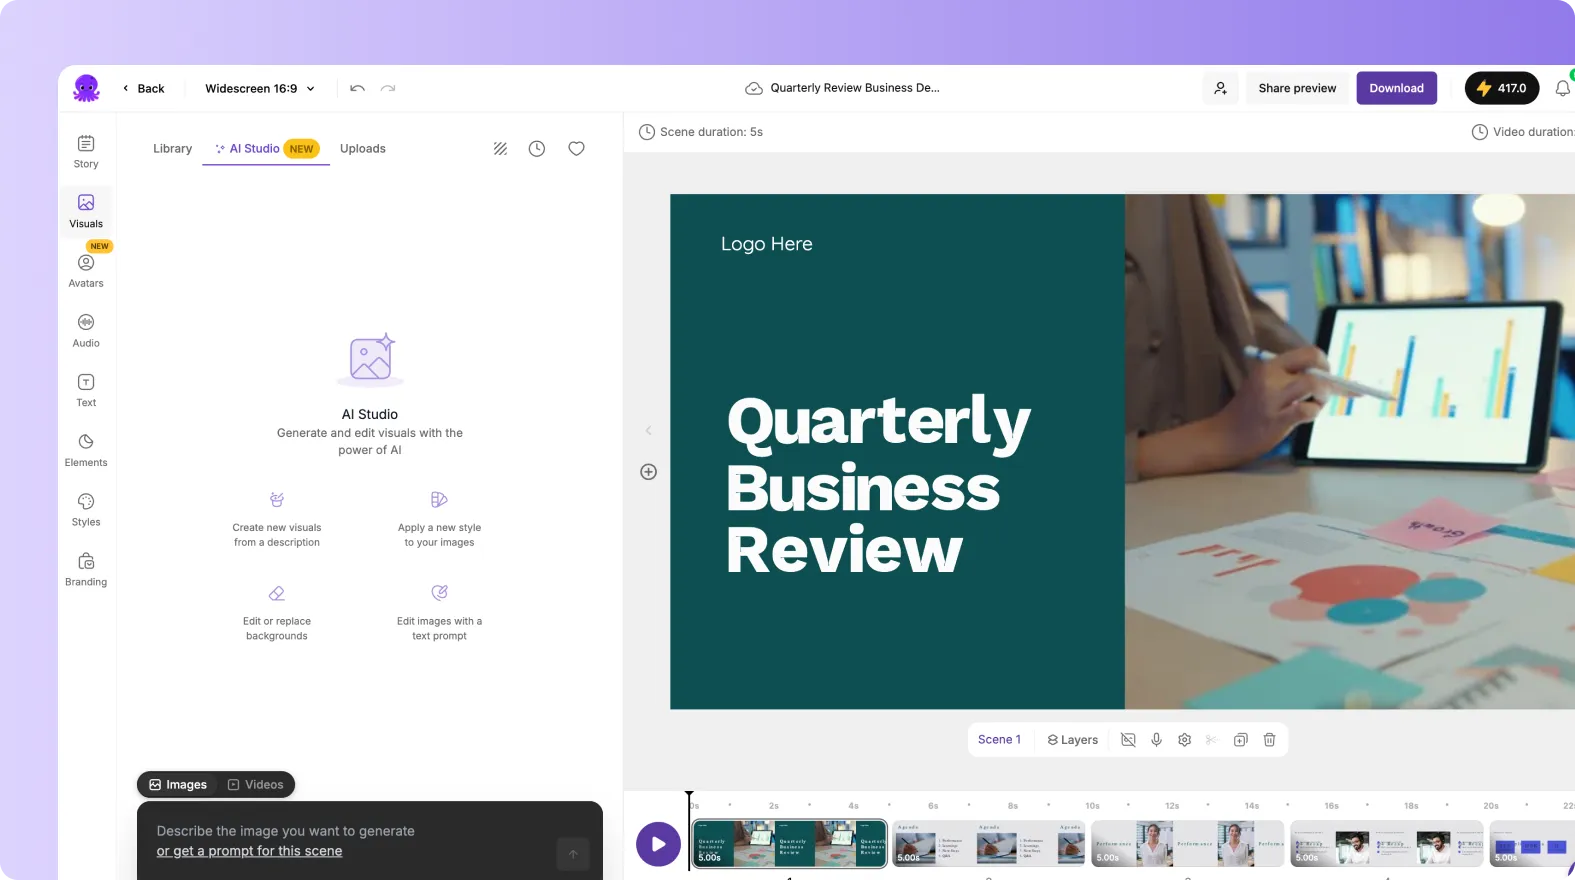Open the Layers panel
The image size is (1575, 880).
tap(1072, 740)
